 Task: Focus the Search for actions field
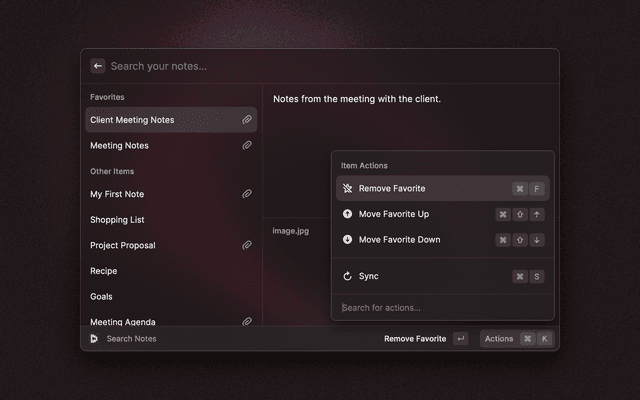click(x=440, y=308)
